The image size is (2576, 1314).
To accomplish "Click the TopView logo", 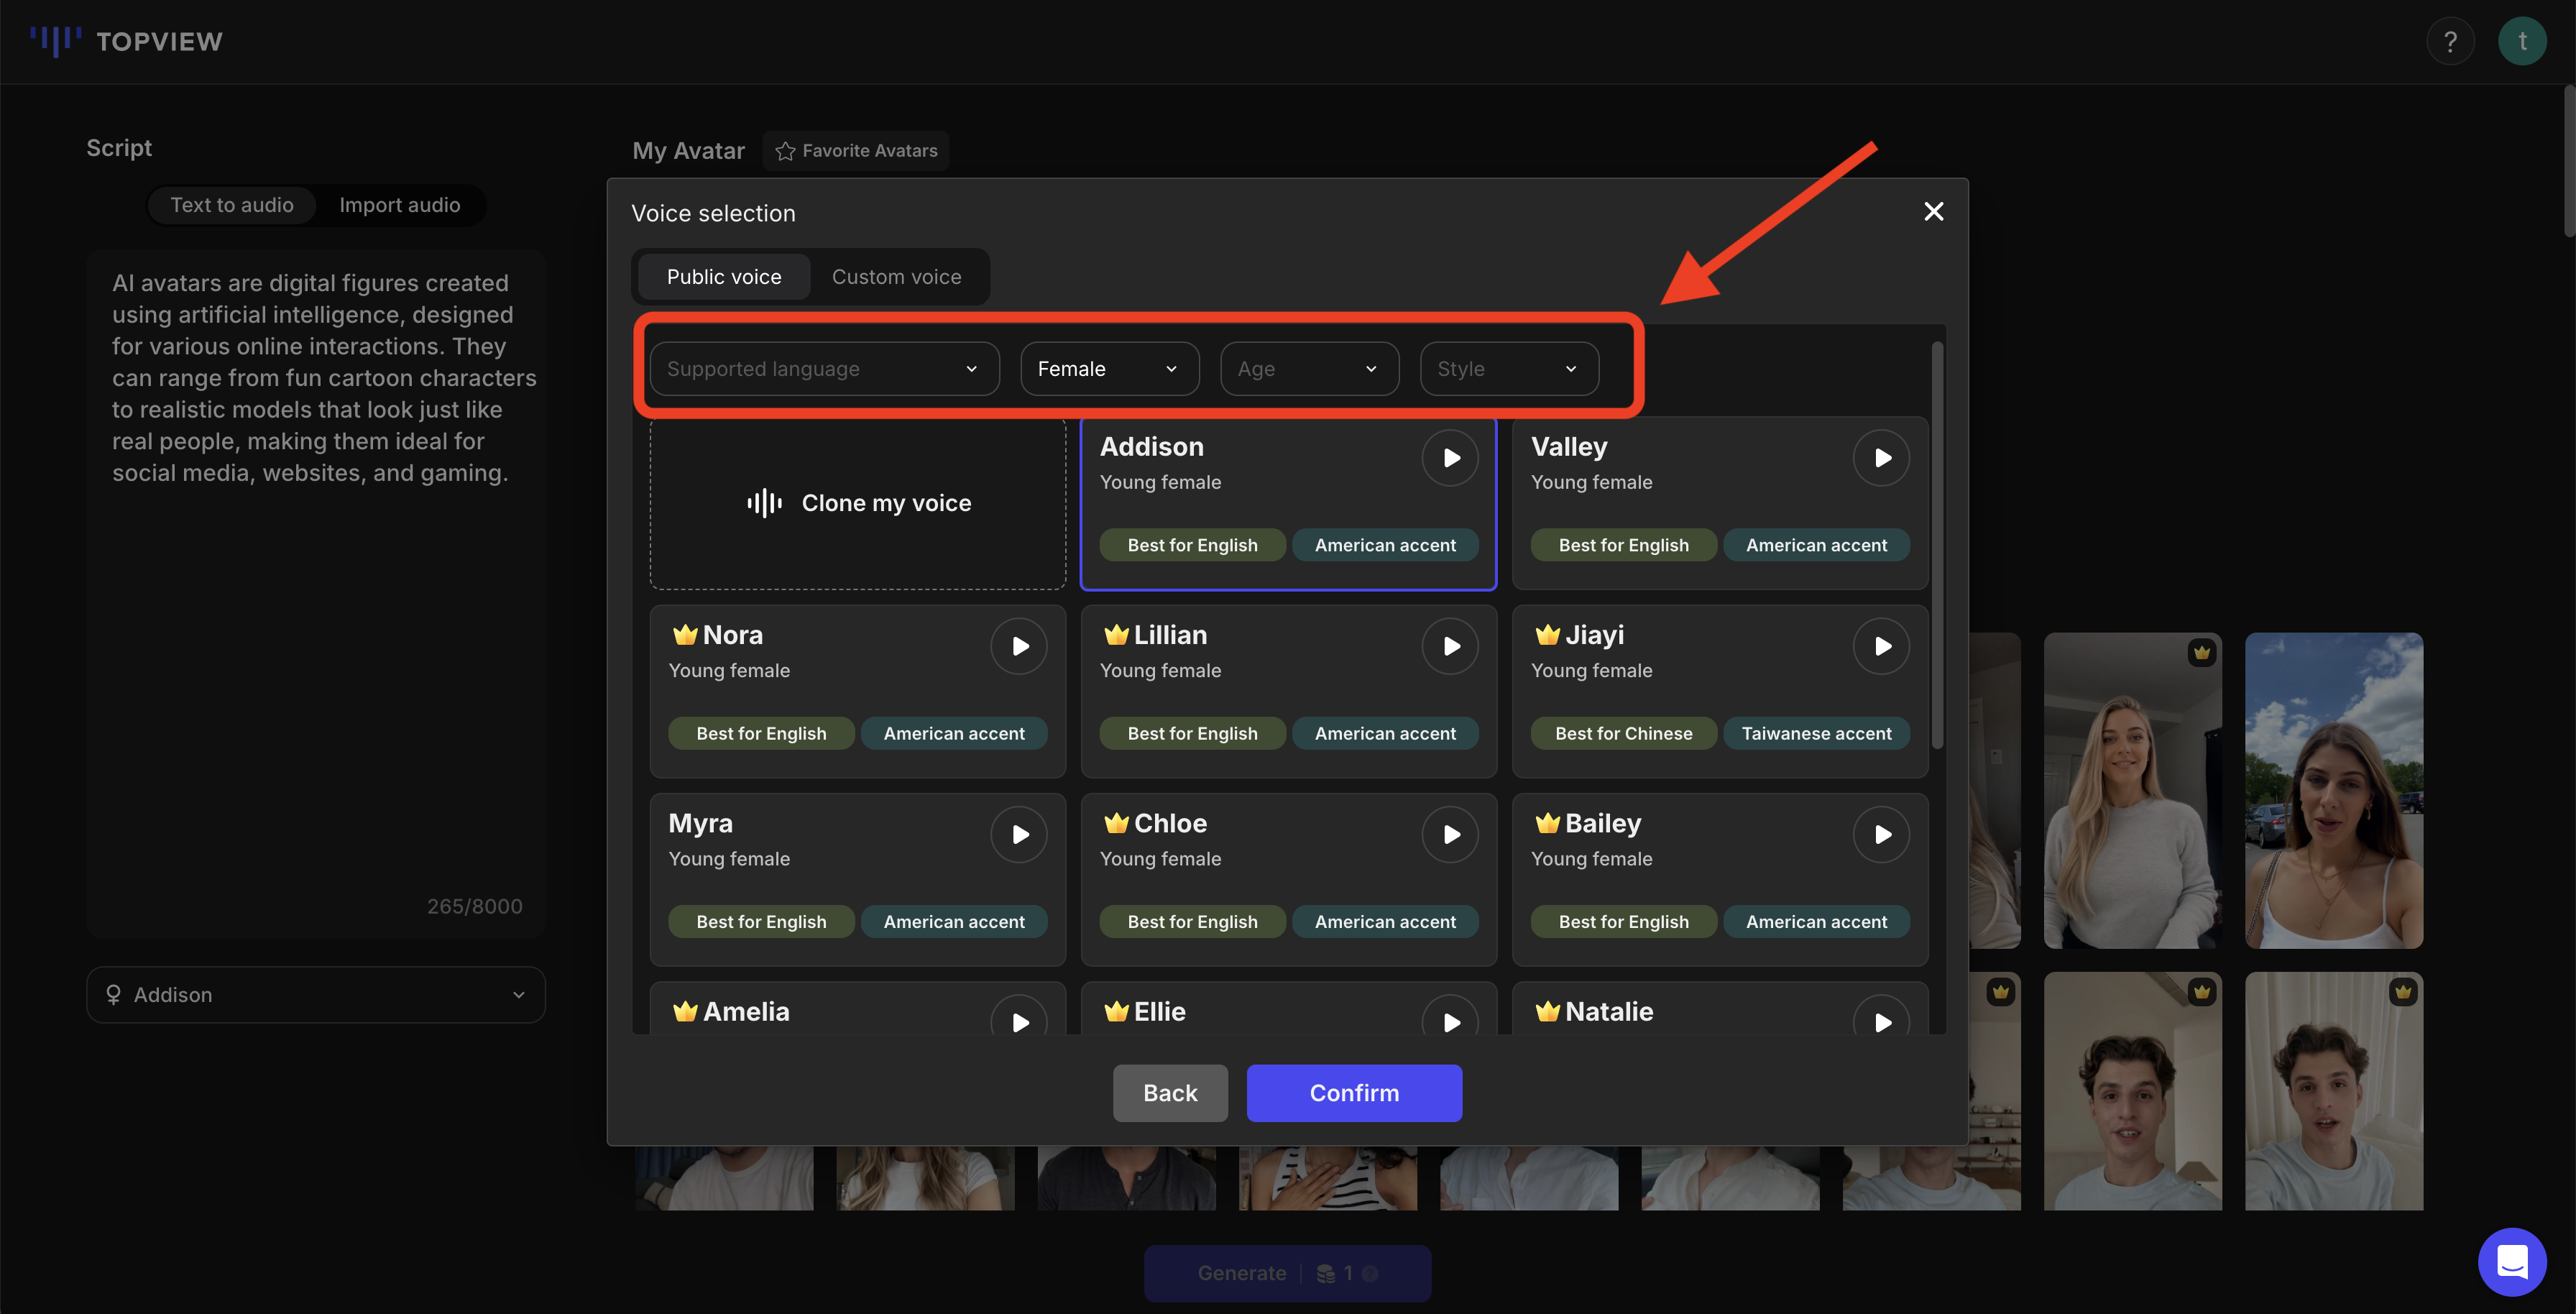I will [126, 41].
